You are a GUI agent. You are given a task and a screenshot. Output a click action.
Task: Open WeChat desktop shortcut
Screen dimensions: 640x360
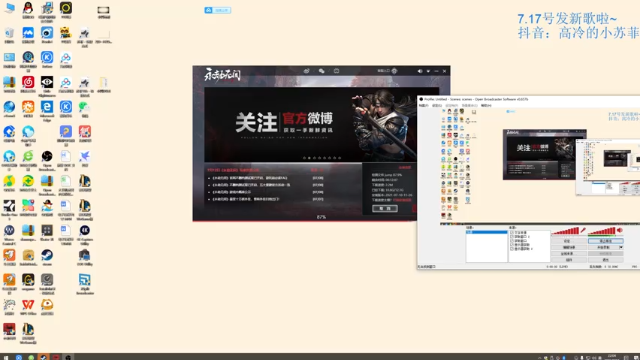(x=84, y=109)
